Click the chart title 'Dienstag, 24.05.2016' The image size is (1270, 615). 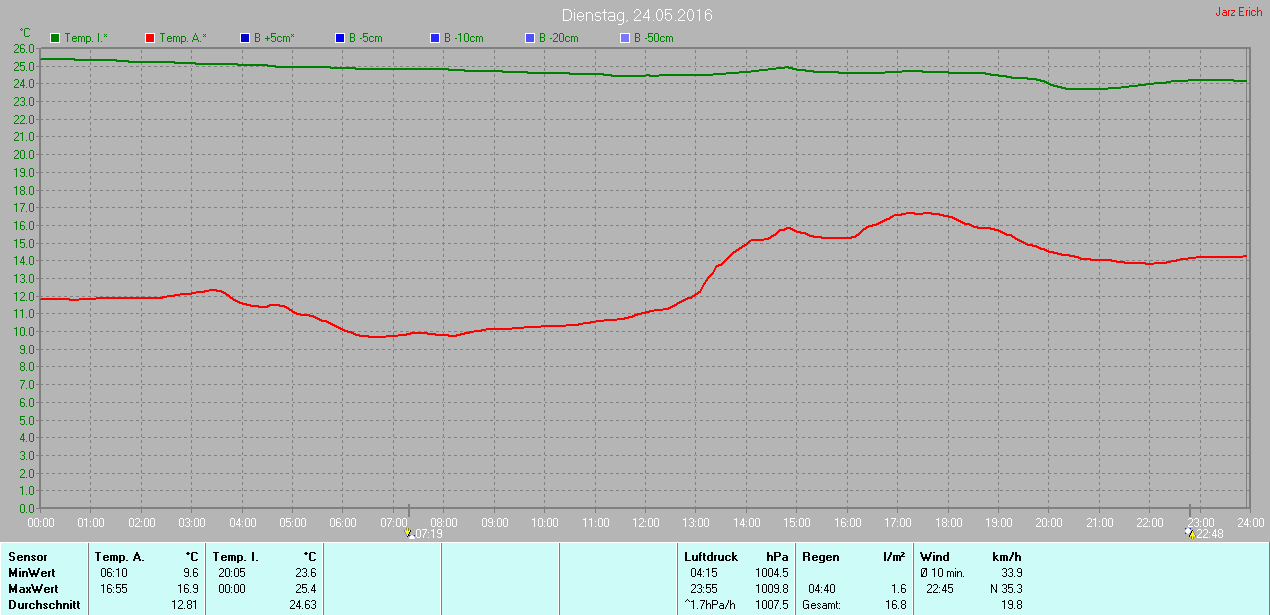pyautogui.click(x=637, y=15)
